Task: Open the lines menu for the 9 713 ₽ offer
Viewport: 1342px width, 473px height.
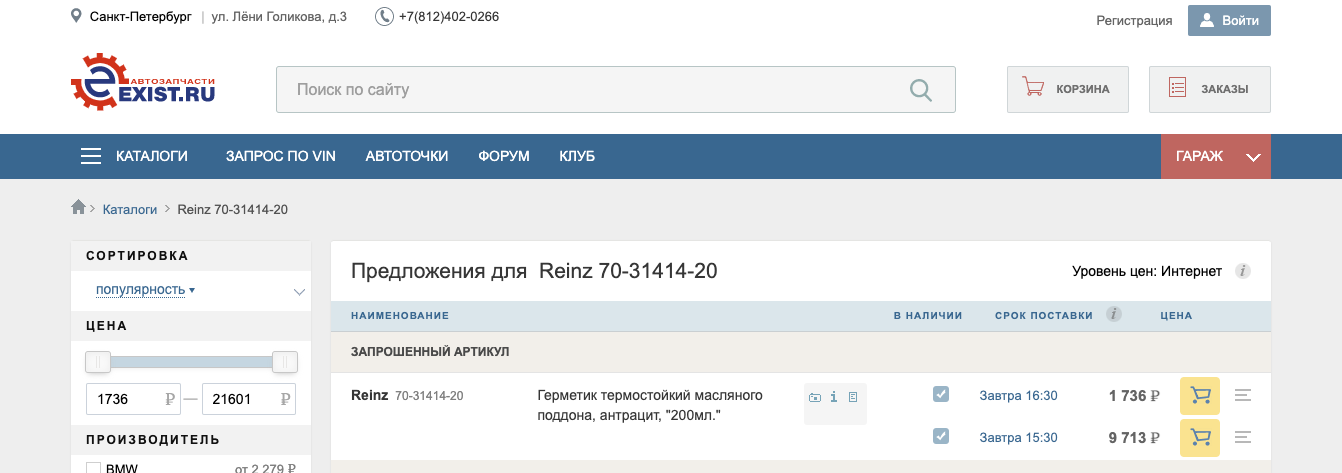Action: point(1243,437)
